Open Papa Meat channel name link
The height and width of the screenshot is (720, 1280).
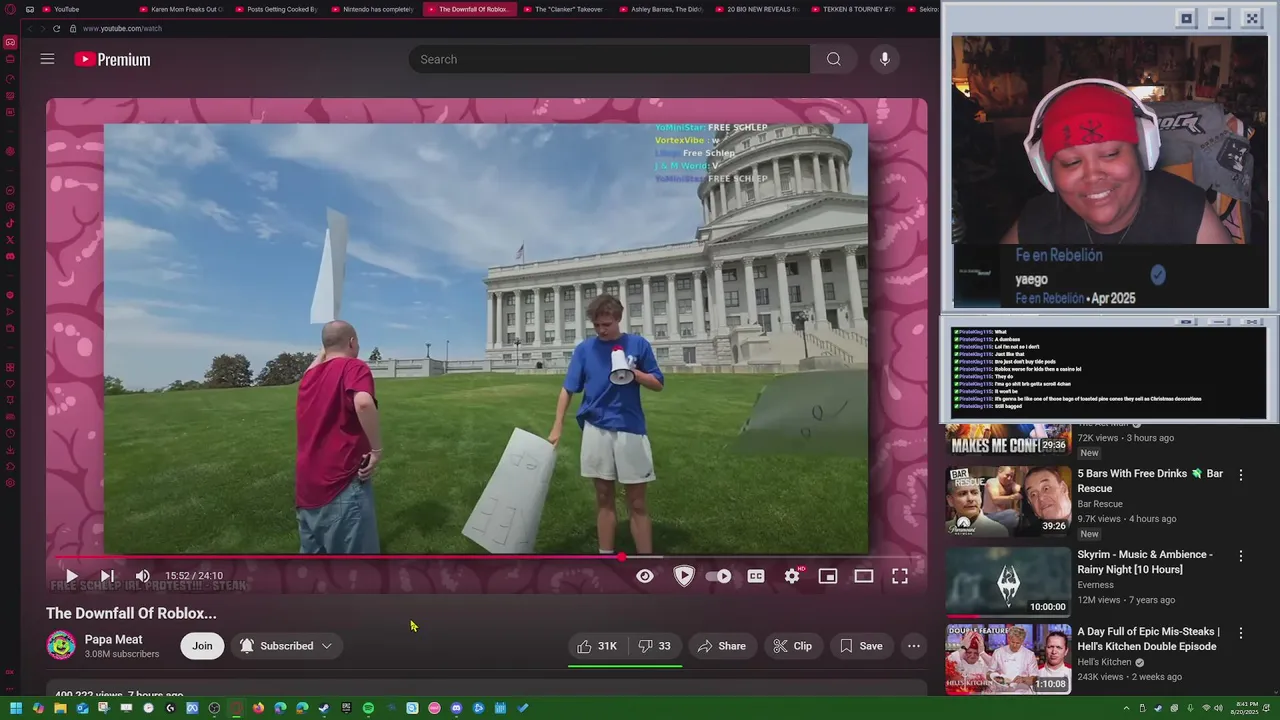tap(113, 639)
